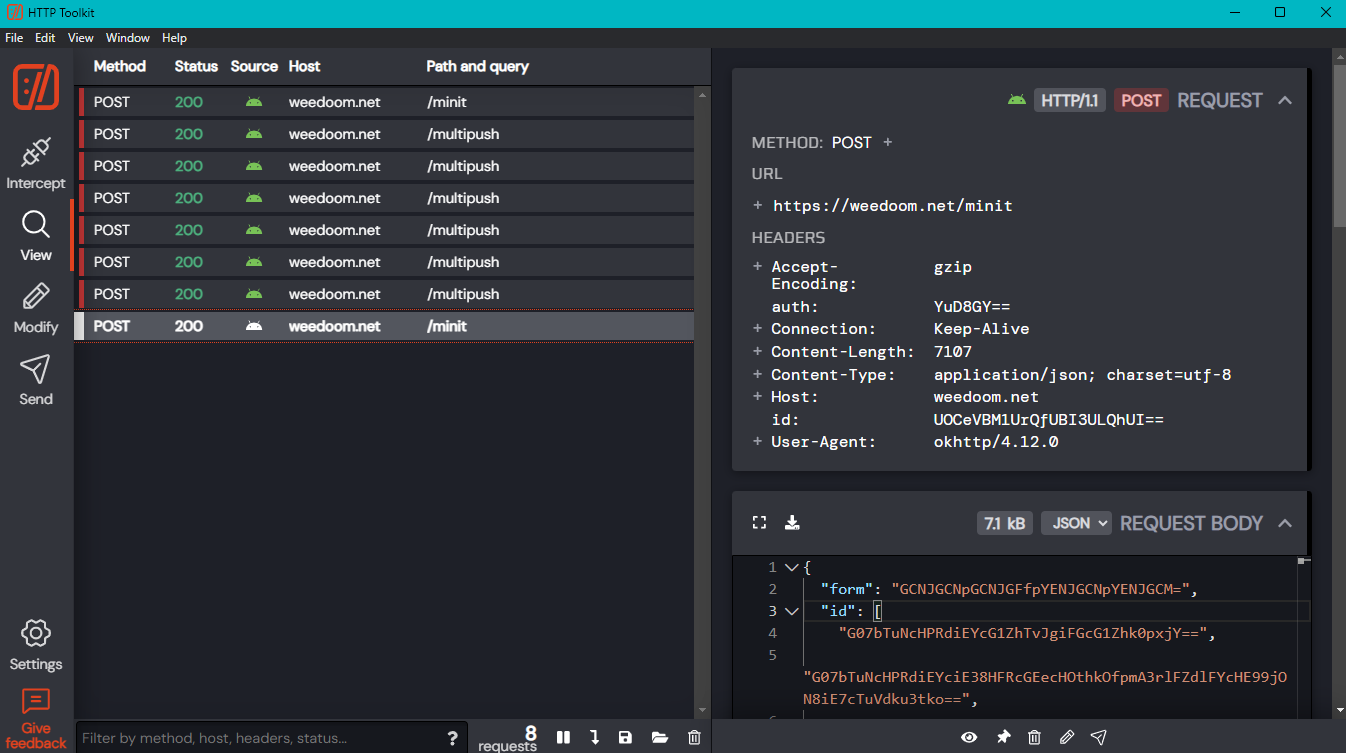Expand the Content-Length header info
The image size is (1346, 753).
758,352
